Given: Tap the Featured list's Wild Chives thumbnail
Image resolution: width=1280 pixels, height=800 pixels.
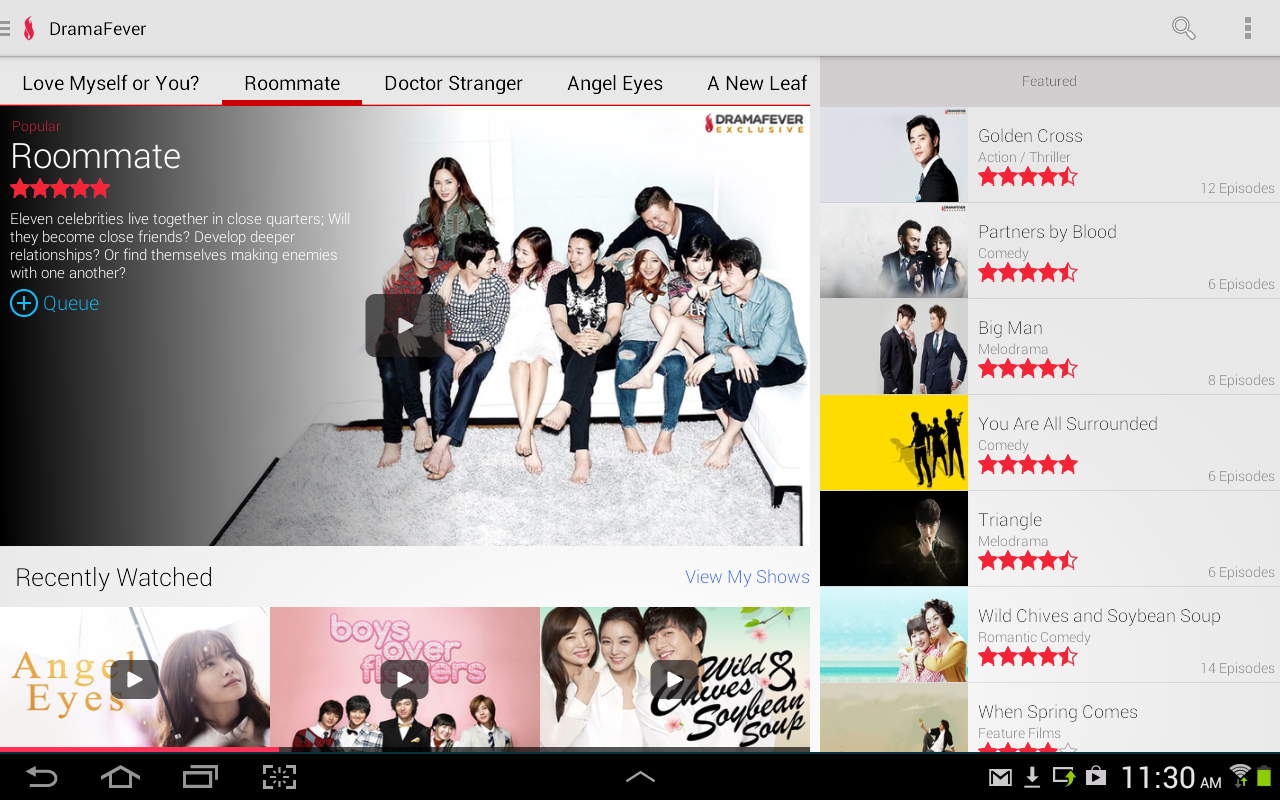Looking at the screenshot, I should coord(894,635).
